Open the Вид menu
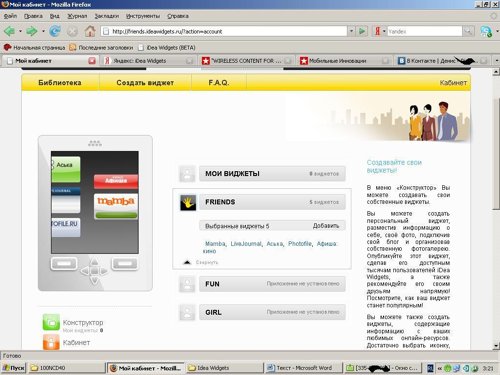 55,16
